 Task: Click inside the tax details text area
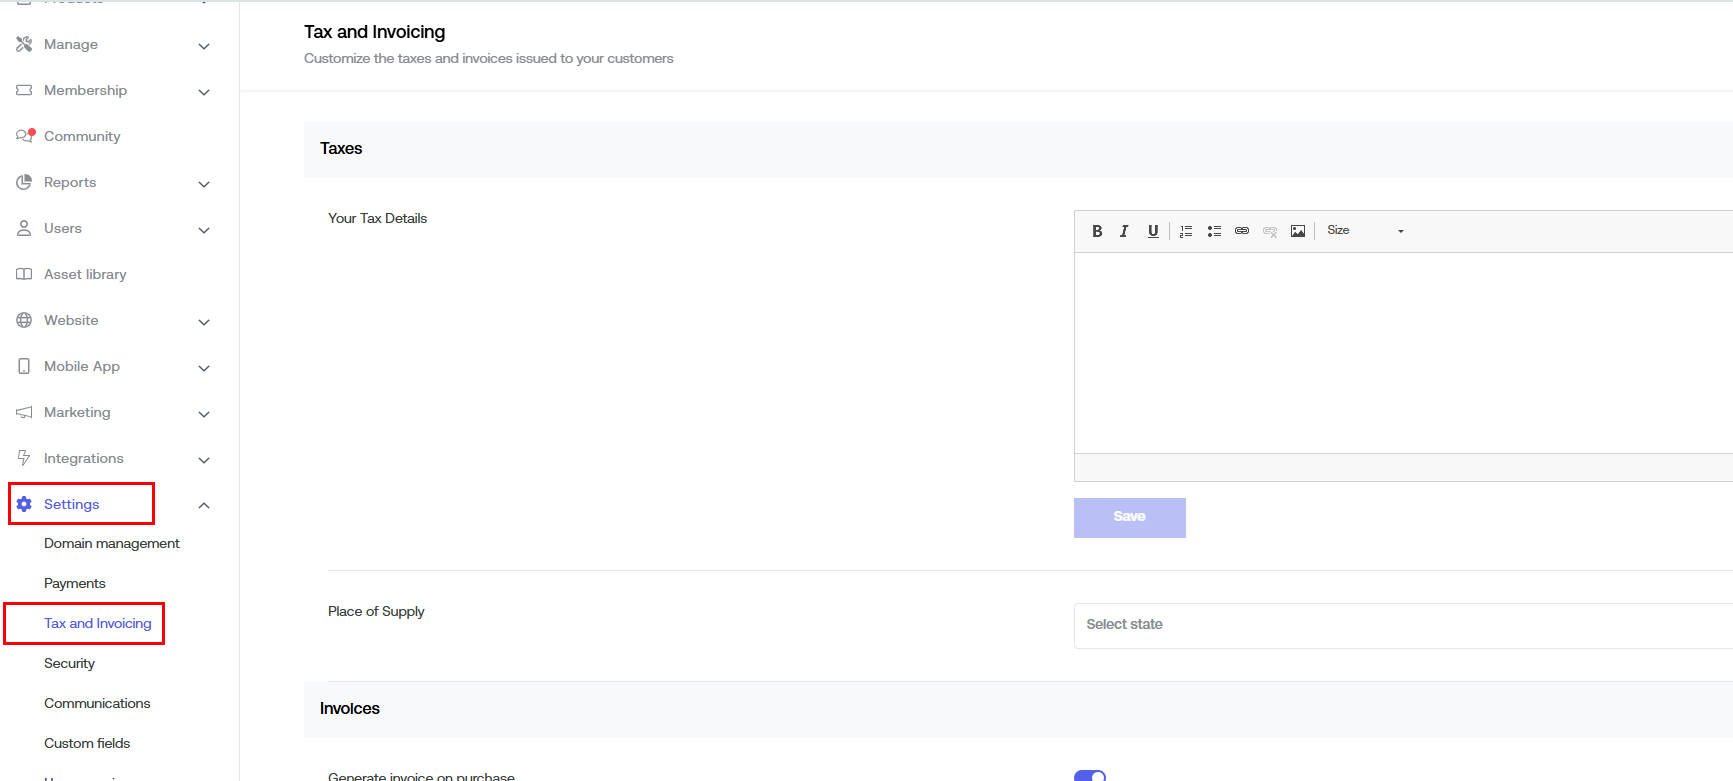click(x=1400, y=352)
